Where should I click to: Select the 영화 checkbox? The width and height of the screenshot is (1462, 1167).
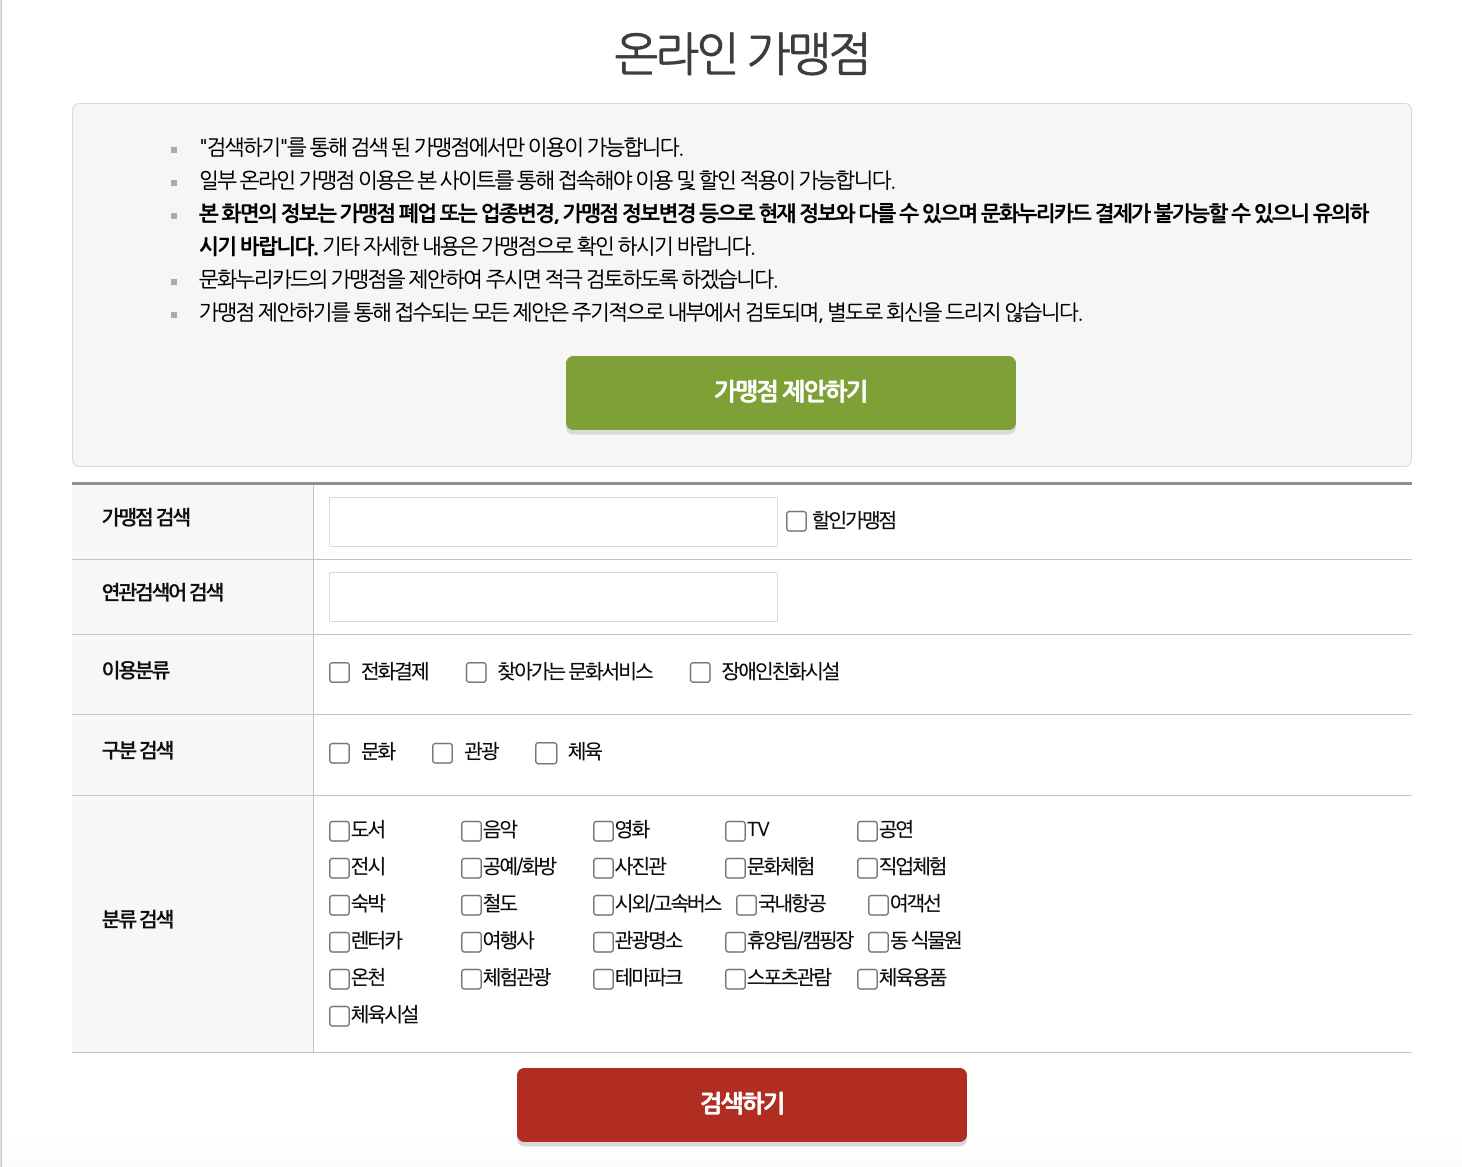602,830
